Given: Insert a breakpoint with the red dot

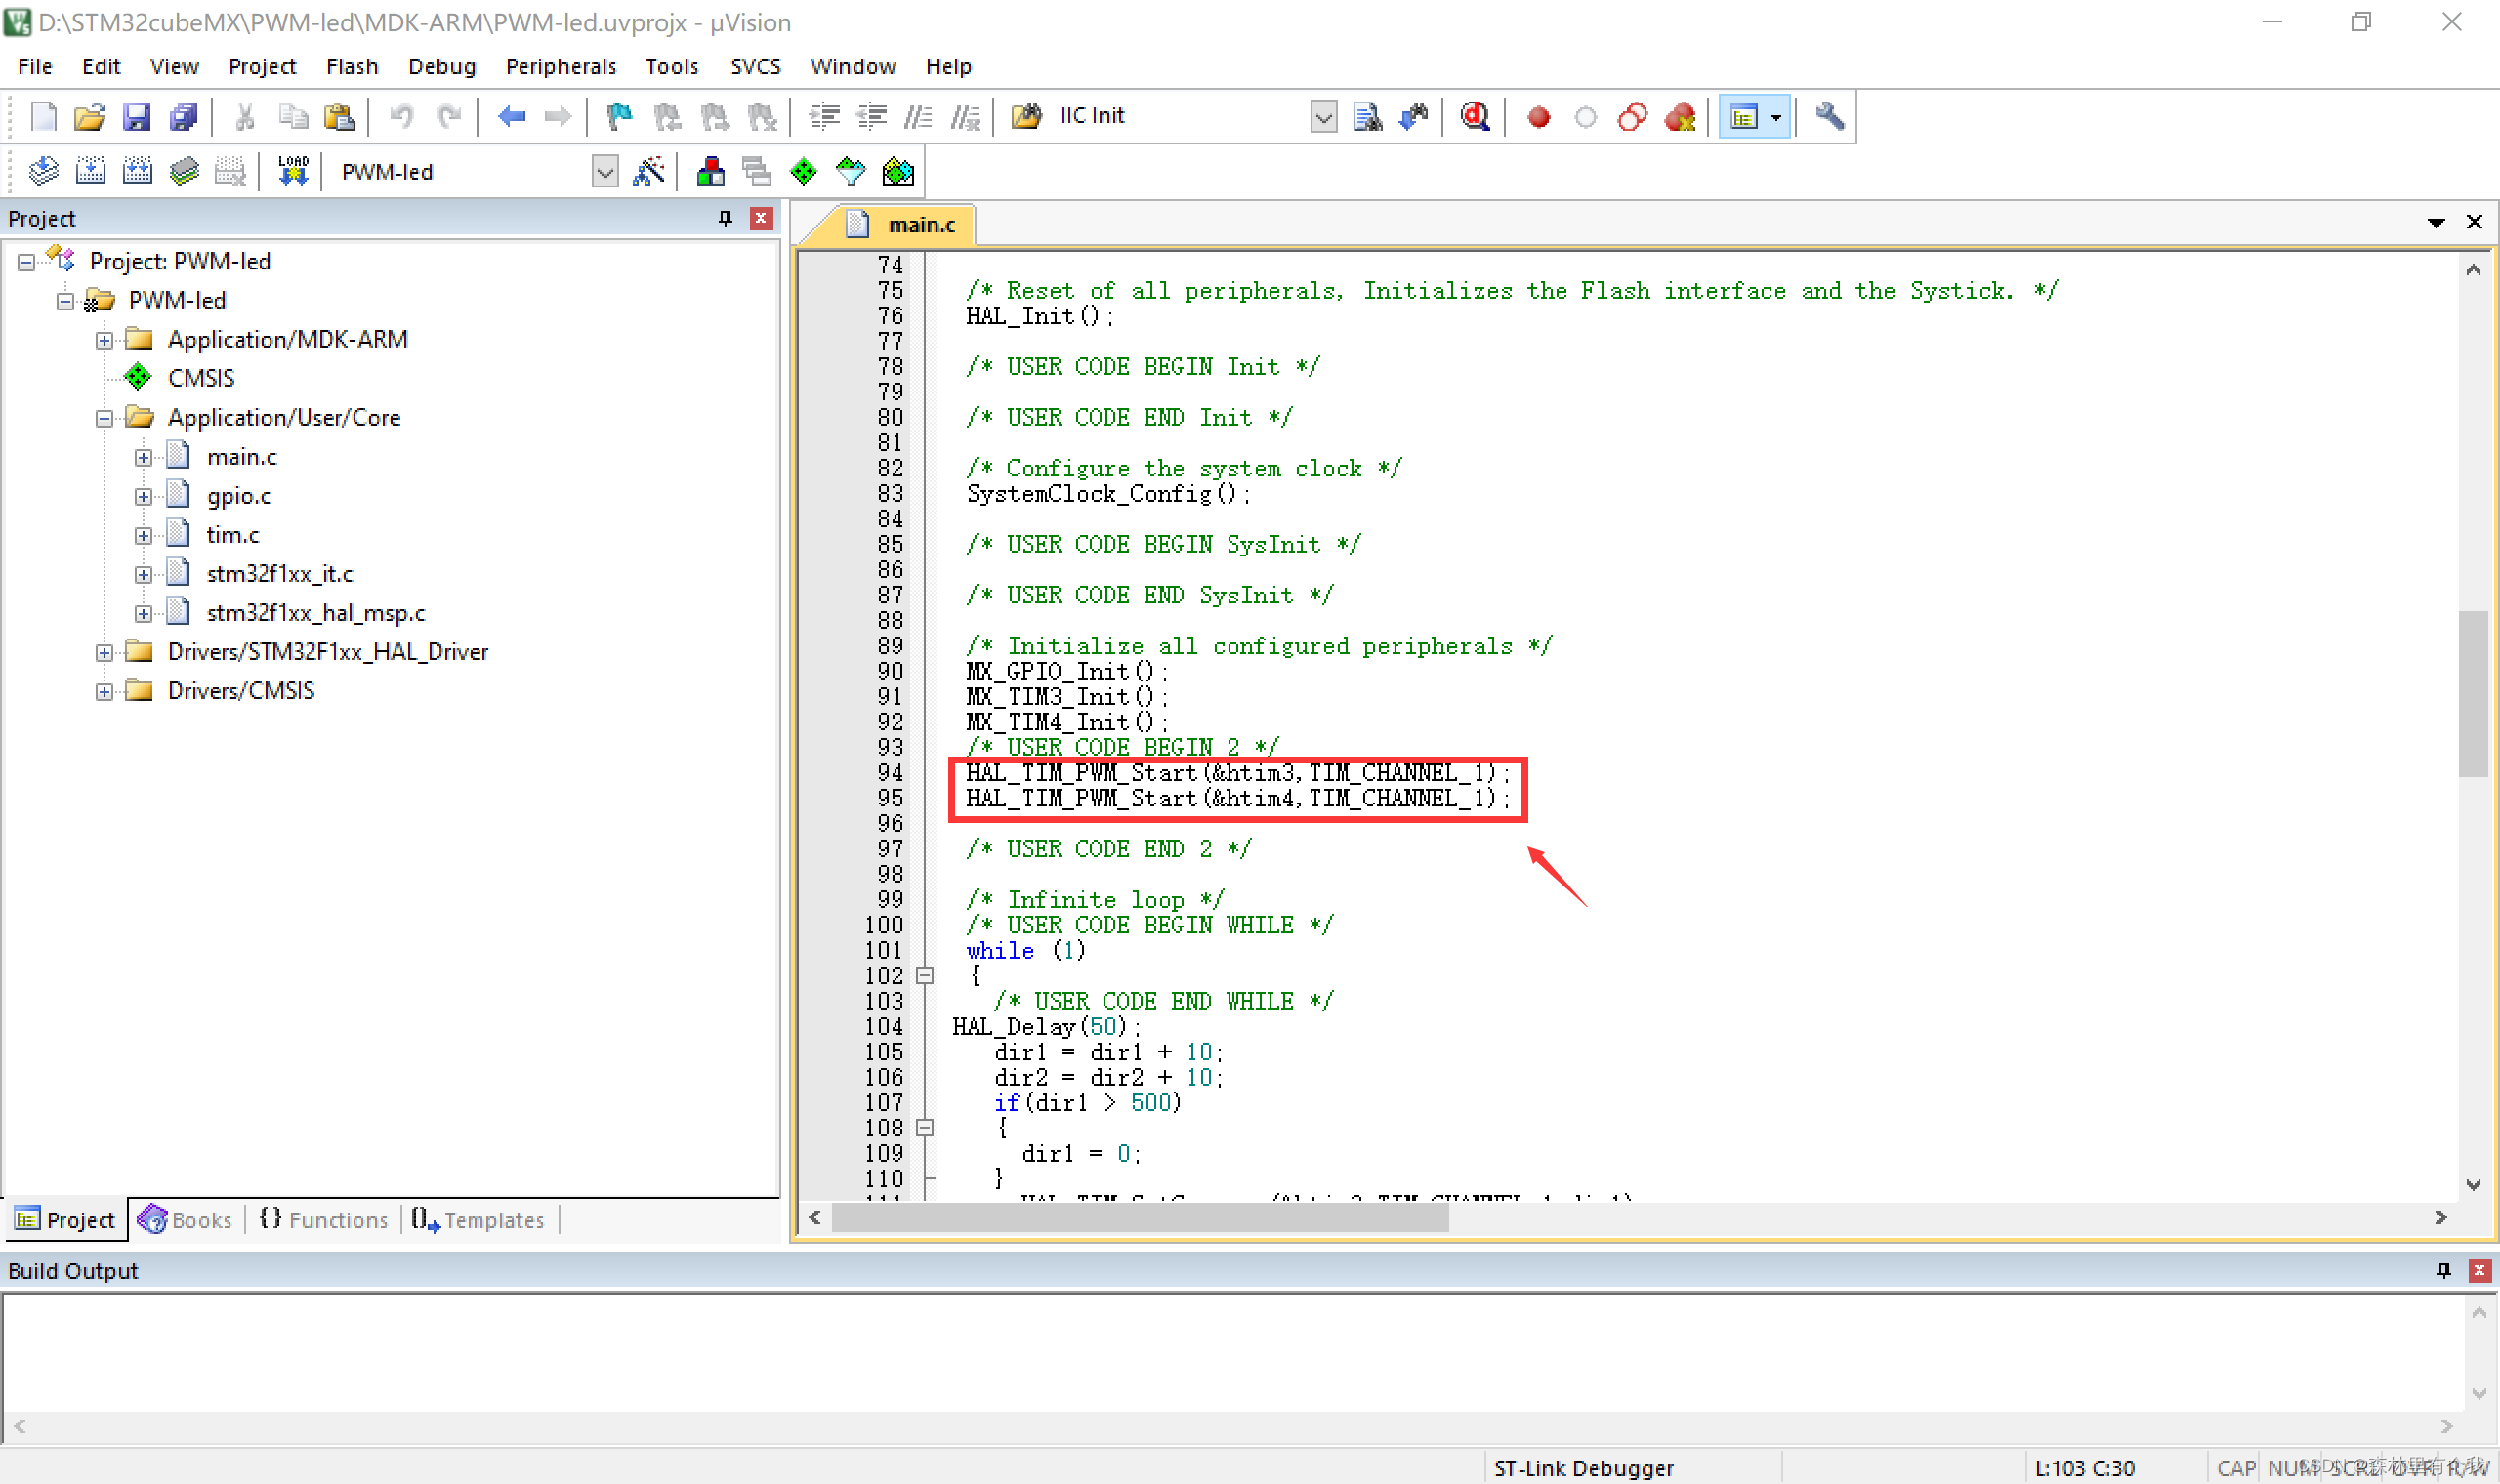Looking at the screenshot, I should pos(1539,117).
